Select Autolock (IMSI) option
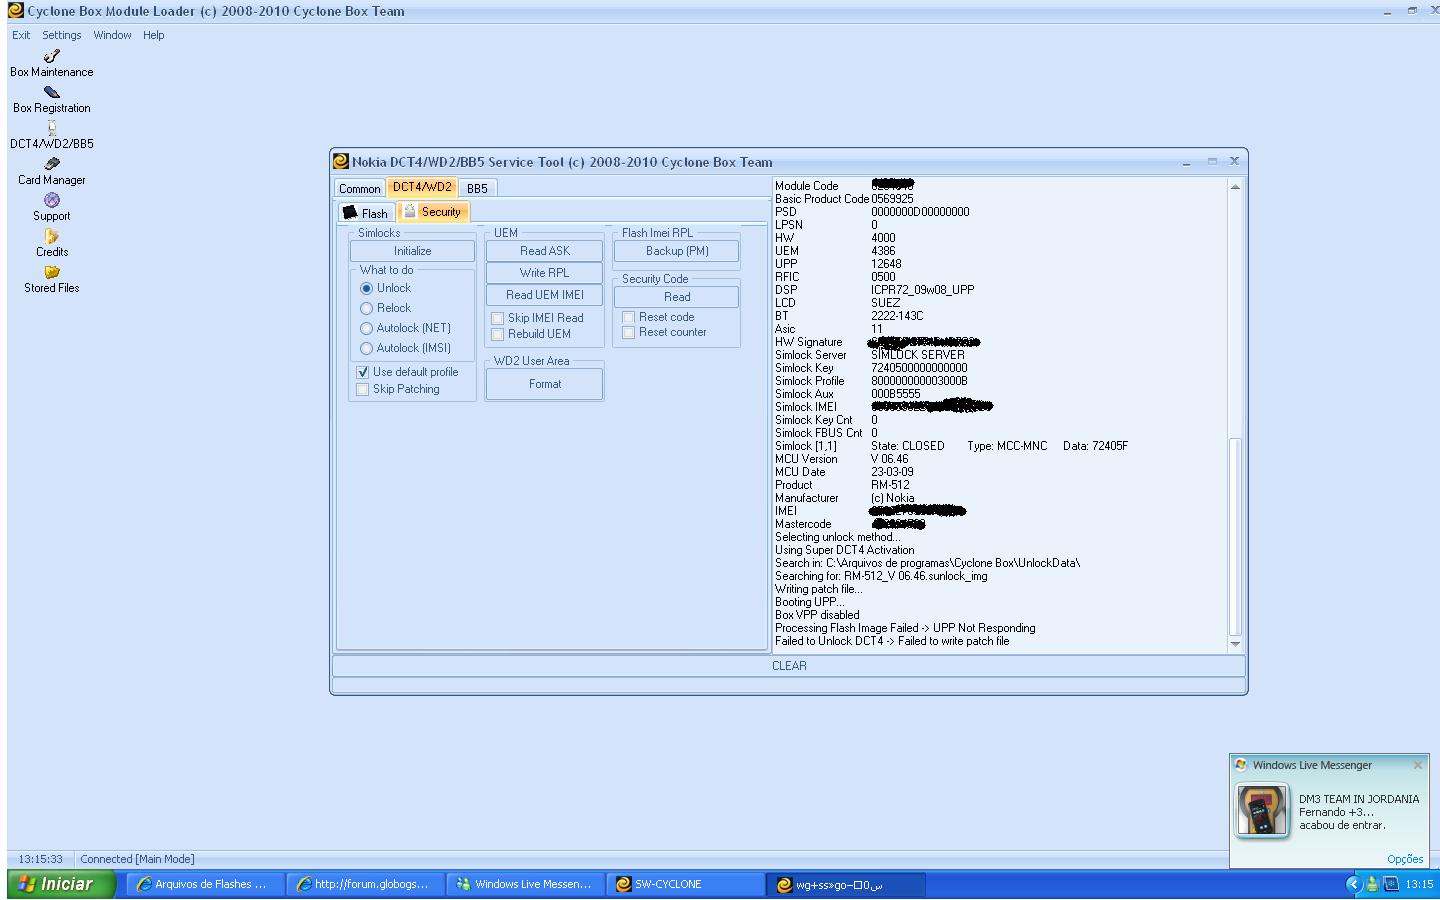1440x900 pixels. pos(366,348)
